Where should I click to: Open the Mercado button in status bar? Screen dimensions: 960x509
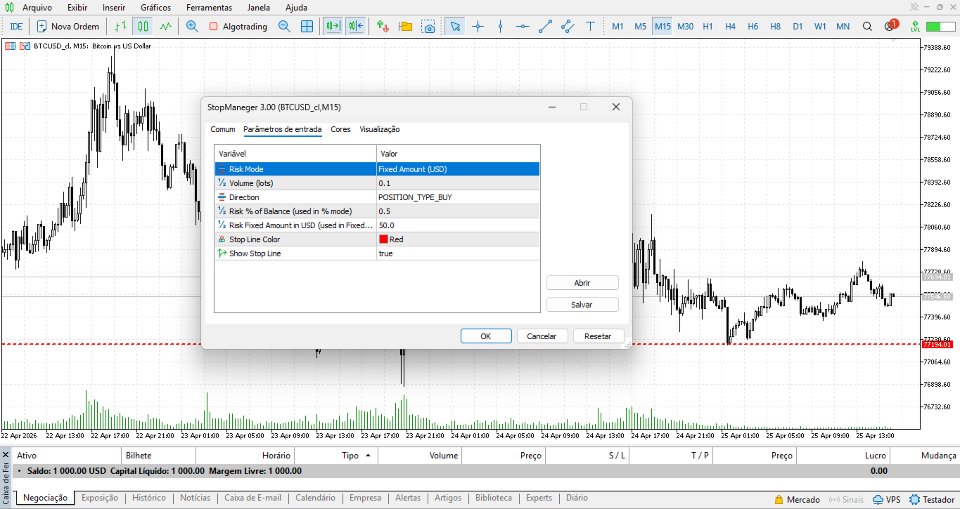click(797, 500)
